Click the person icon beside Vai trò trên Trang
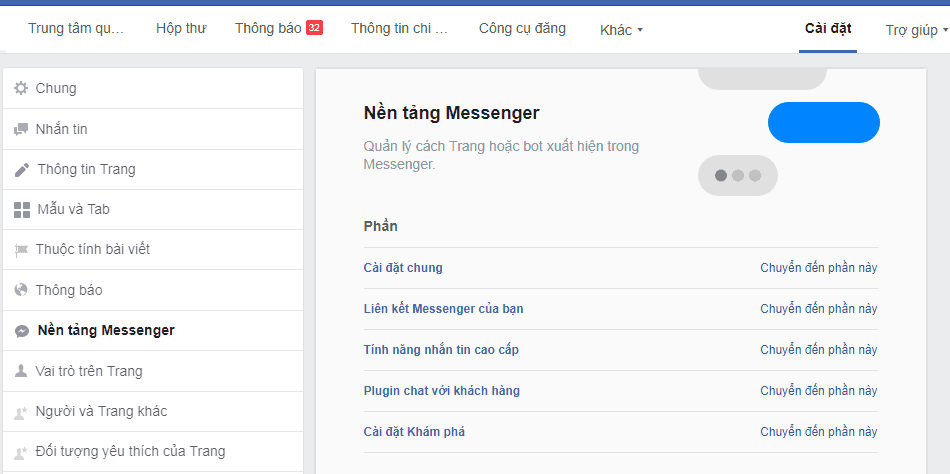This screenshot has width=950, height=474. point(21,371)
